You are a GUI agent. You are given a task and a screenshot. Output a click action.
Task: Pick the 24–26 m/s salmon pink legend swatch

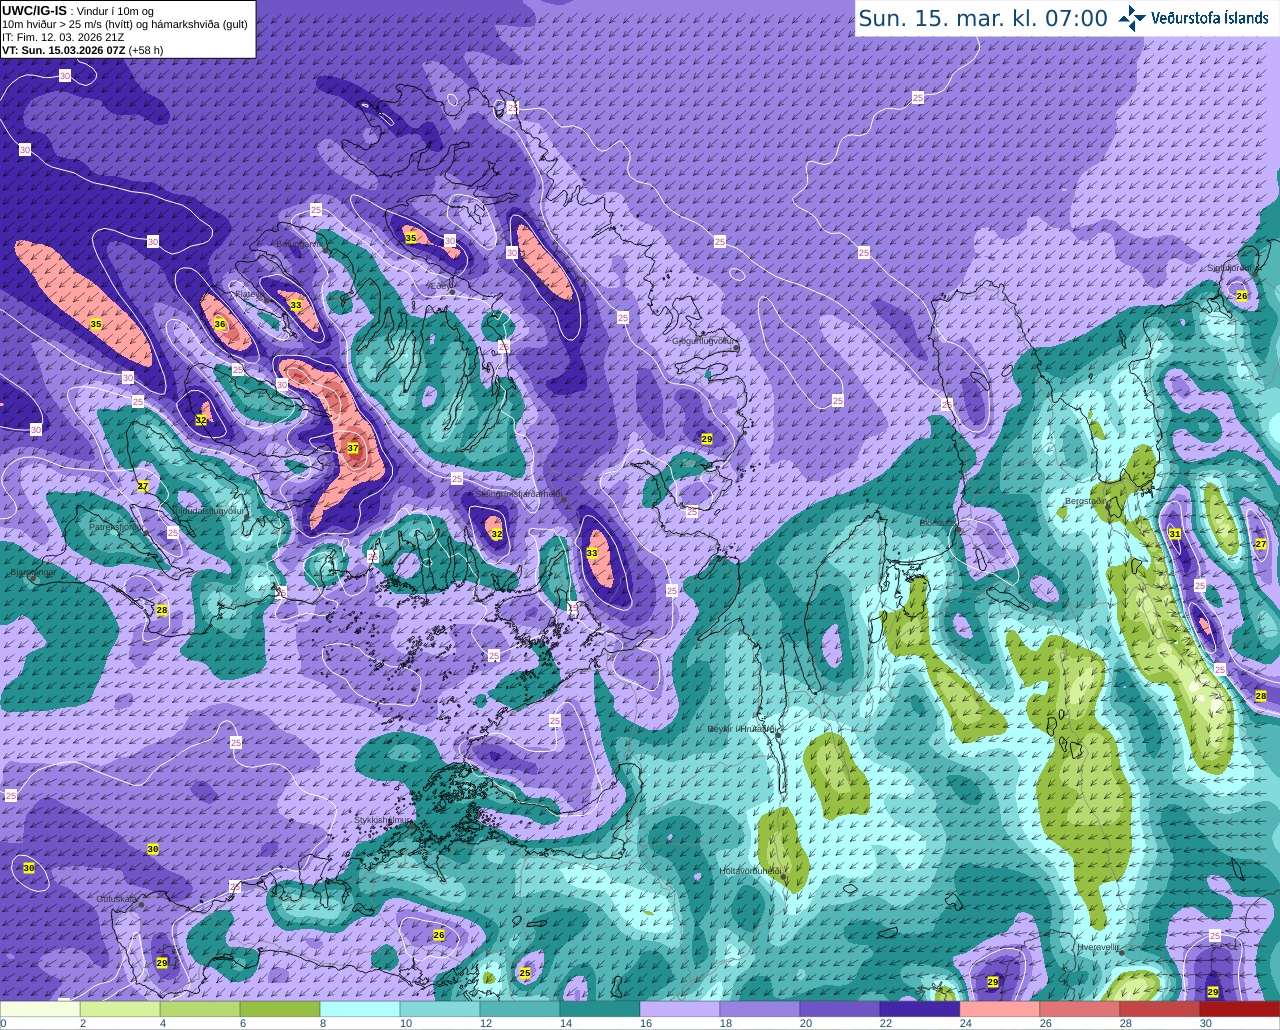pyautogui.click(x=1000, y=1009)
